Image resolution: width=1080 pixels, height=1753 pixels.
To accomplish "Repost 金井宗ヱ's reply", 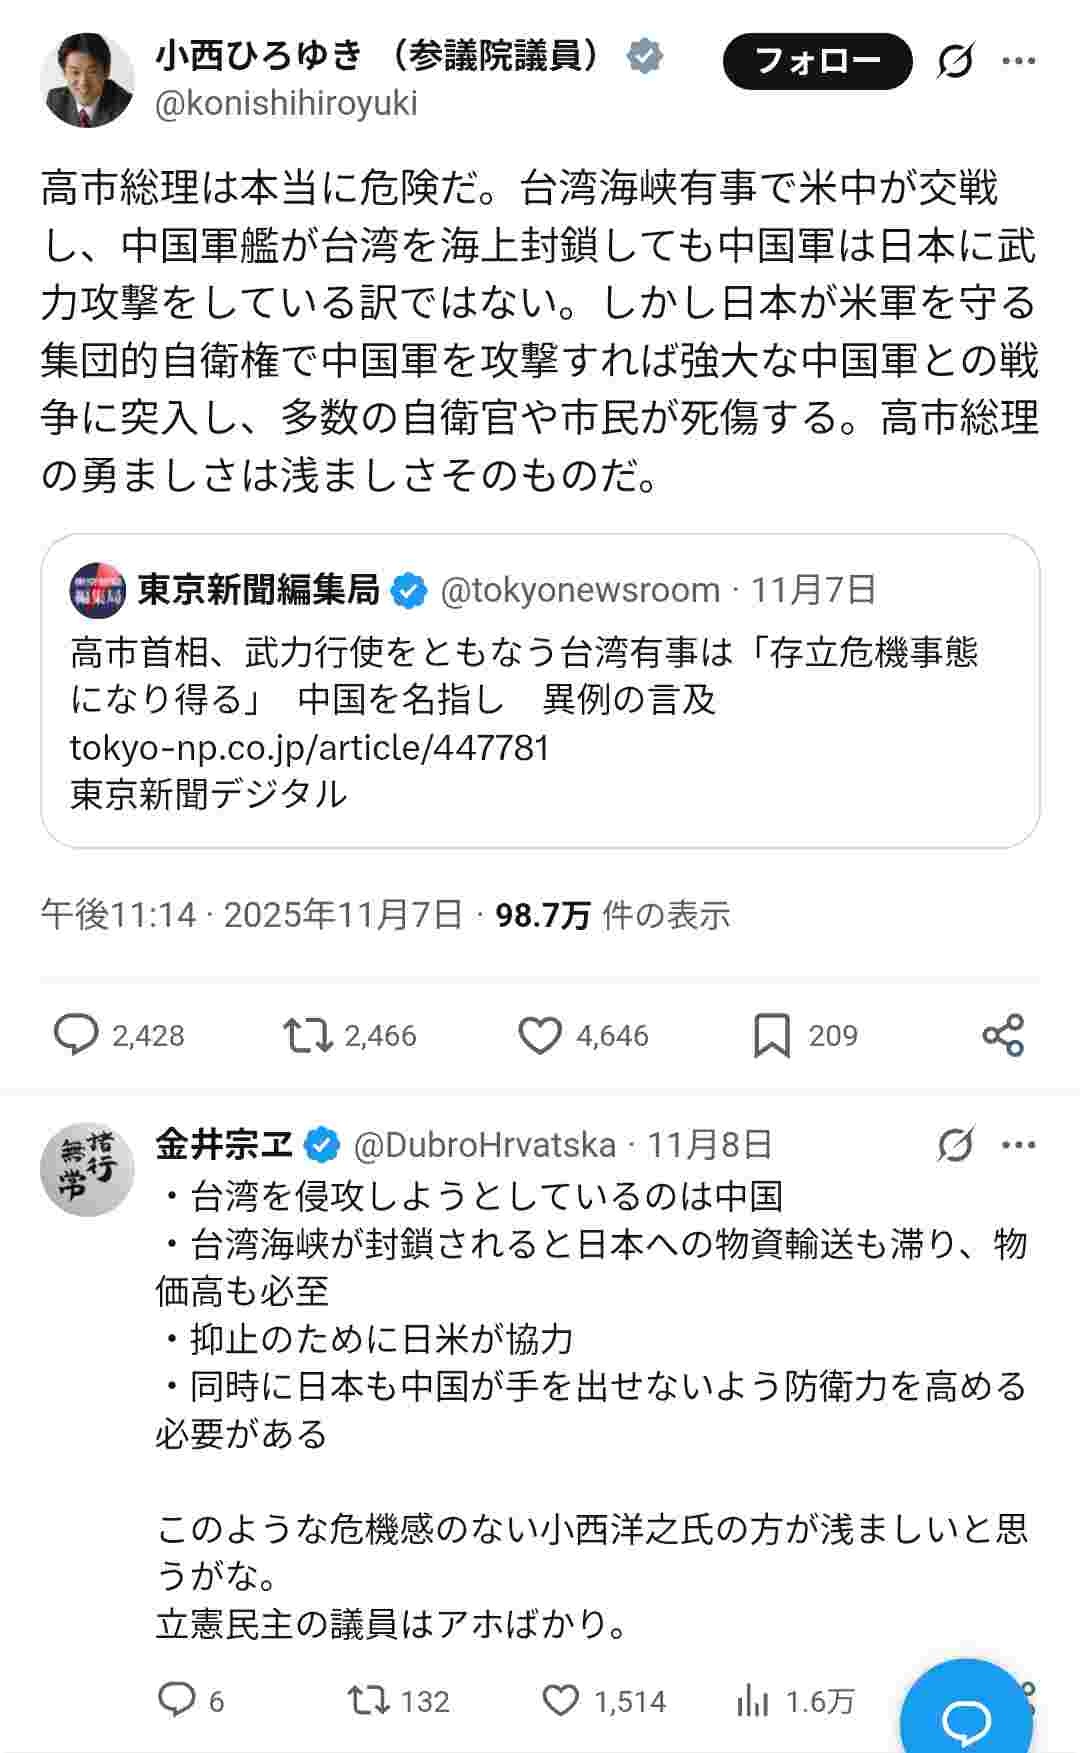I will (x=368, y=1700).
